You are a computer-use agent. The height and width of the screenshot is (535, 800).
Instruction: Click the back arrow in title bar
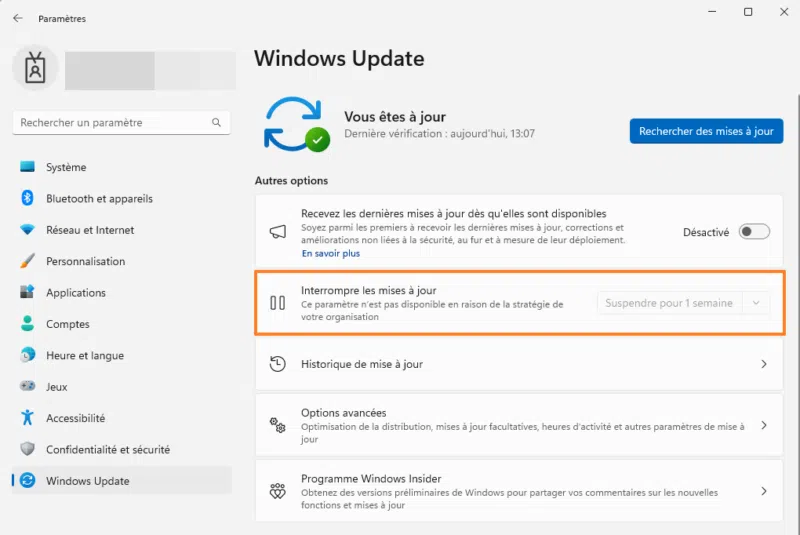pyautogui.click(x=18, y=18)
